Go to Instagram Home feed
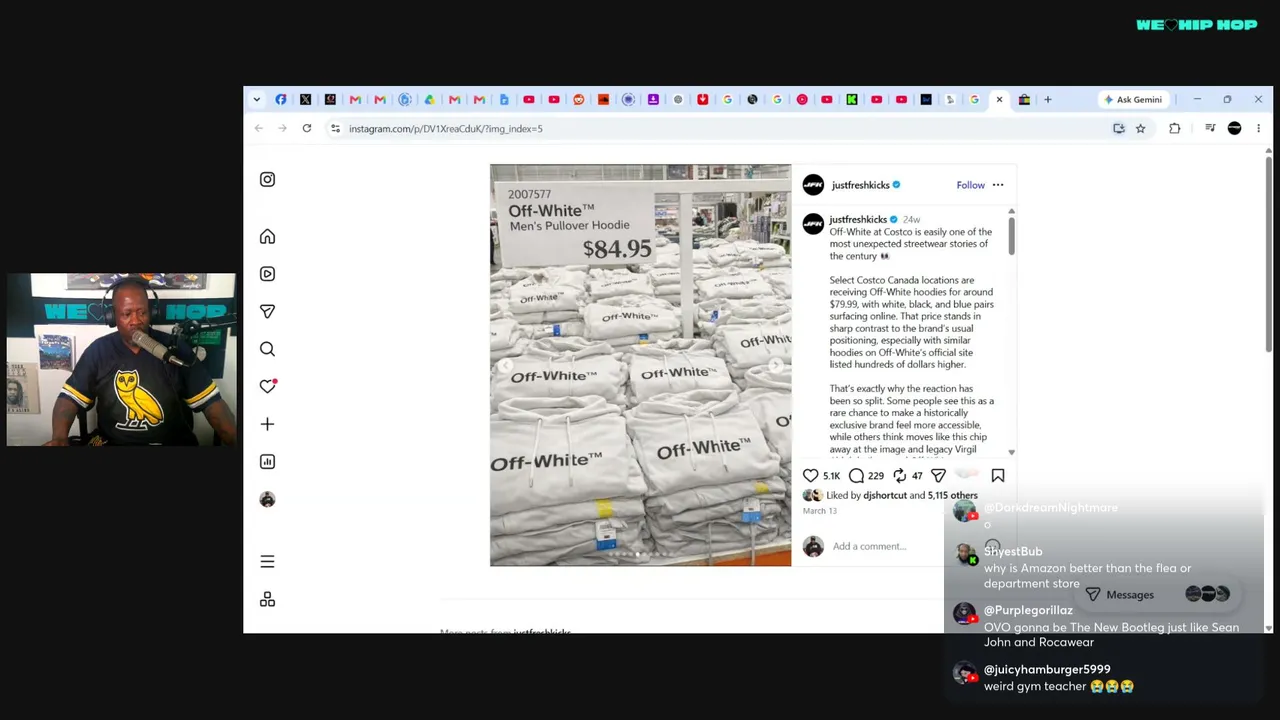 coord(267,237)
